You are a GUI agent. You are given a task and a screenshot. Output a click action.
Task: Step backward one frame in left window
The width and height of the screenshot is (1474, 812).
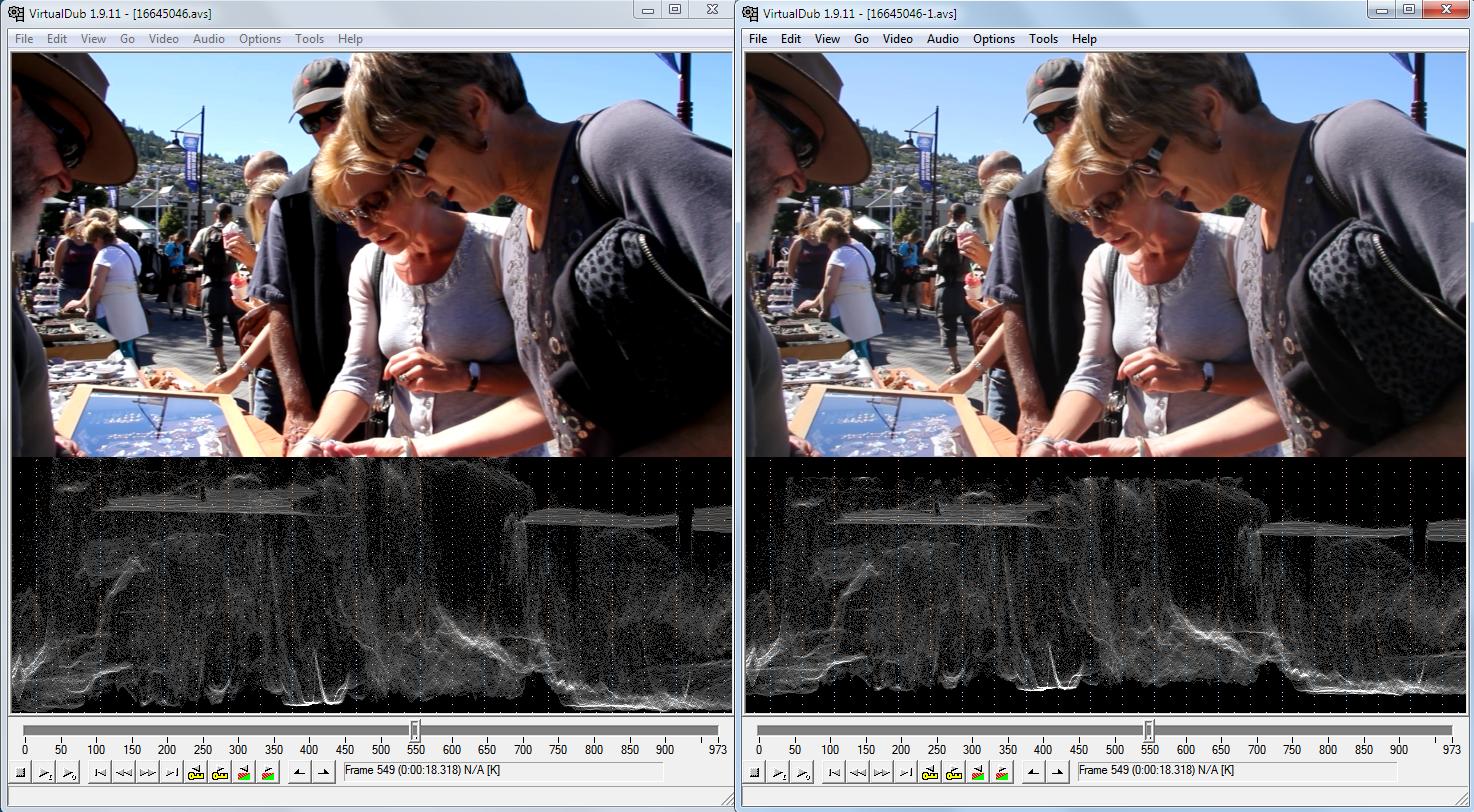(x=123, y=772)
